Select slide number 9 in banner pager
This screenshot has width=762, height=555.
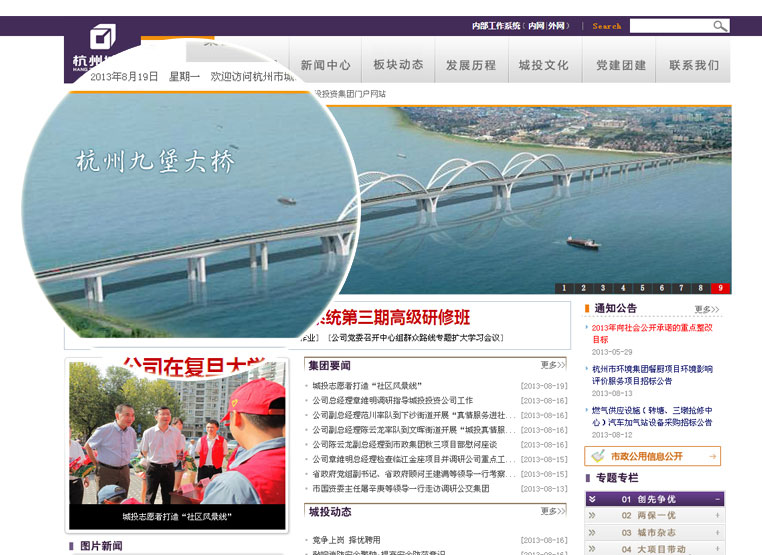point(720,288)
